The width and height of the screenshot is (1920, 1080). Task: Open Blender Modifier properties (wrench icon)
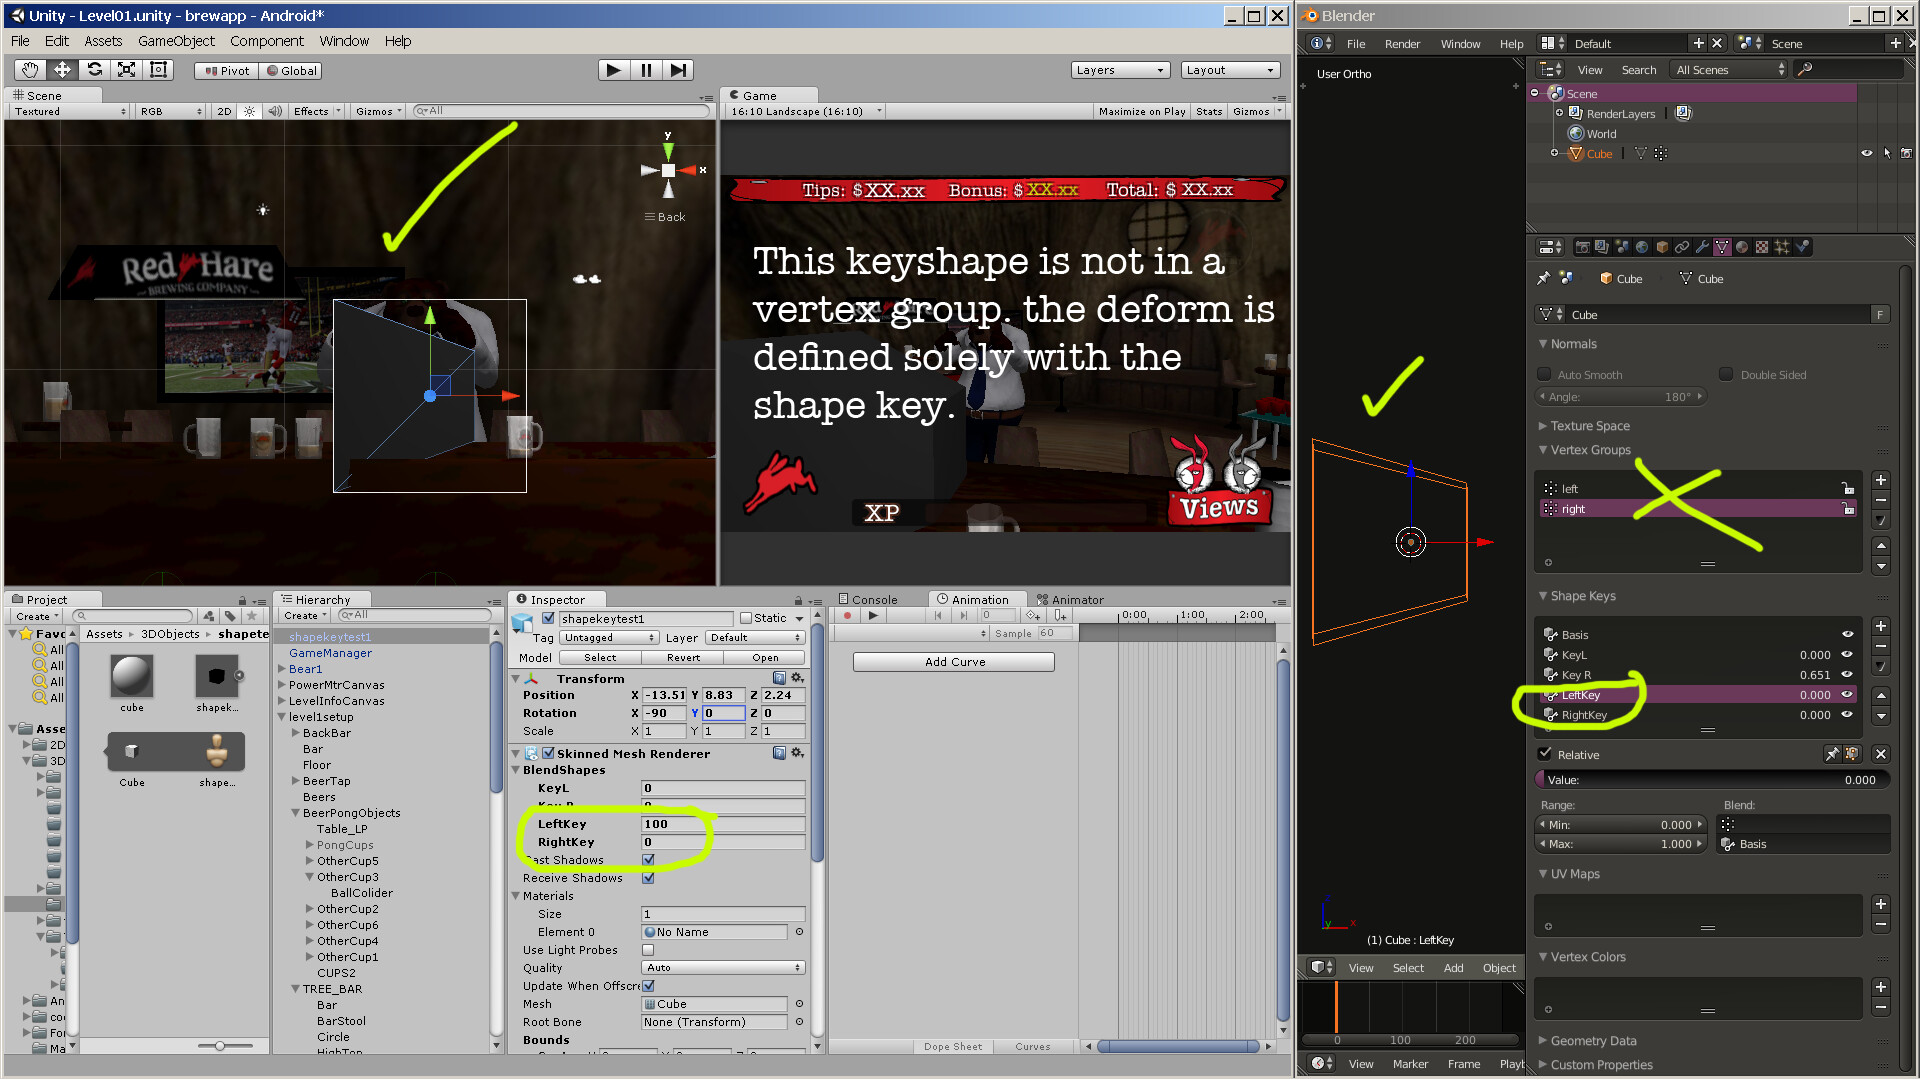[1703, 247]
